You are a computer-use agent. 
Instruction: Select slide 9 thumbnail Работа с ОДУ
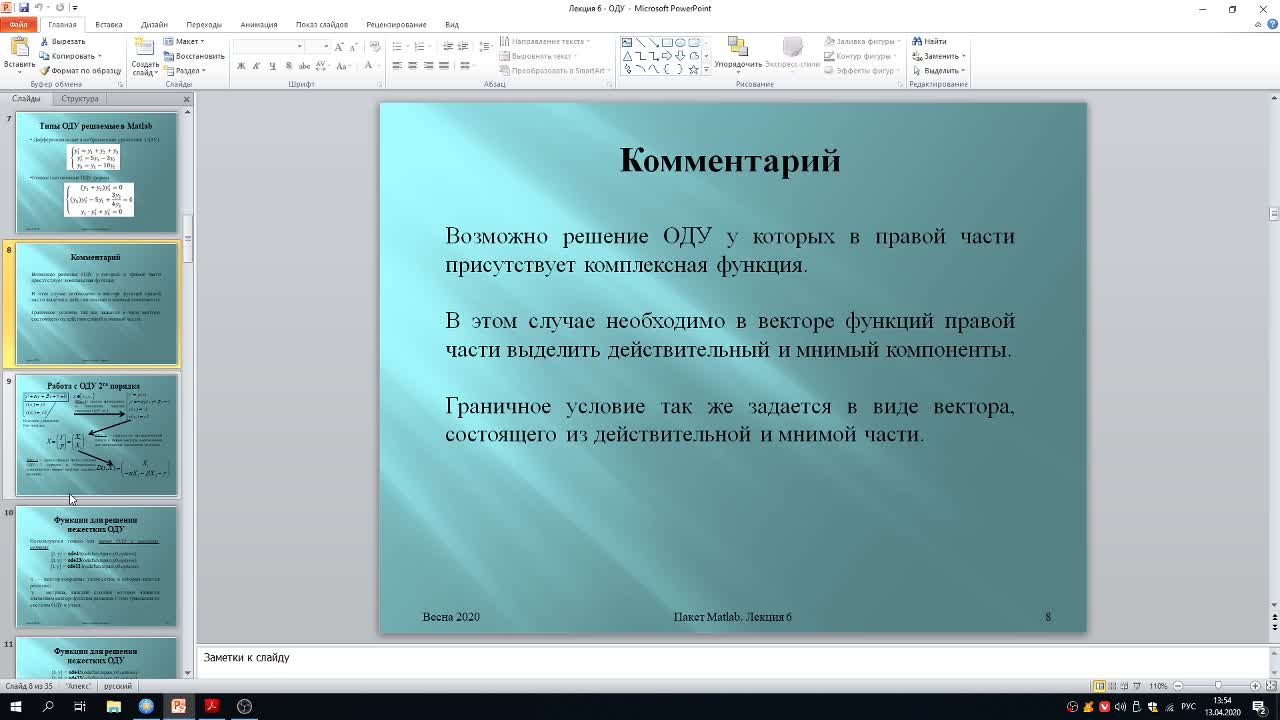pos(96,435)
